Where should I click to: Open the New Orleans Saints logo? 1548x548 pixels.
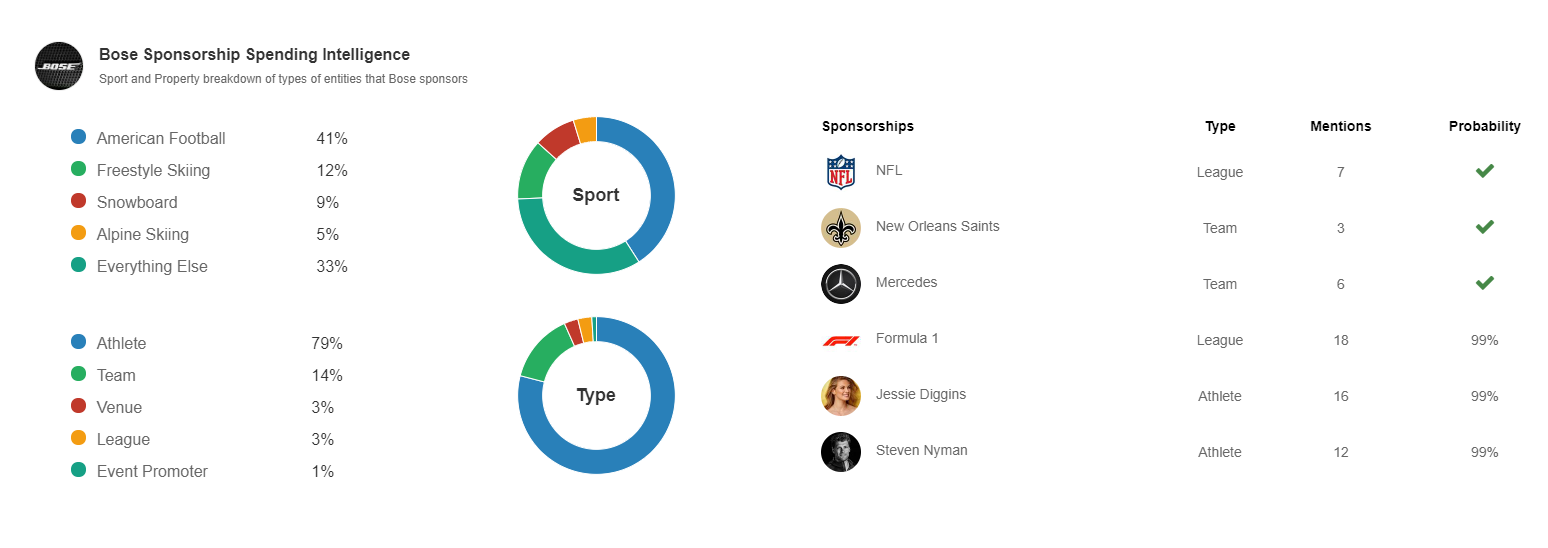tap(841, 228)
